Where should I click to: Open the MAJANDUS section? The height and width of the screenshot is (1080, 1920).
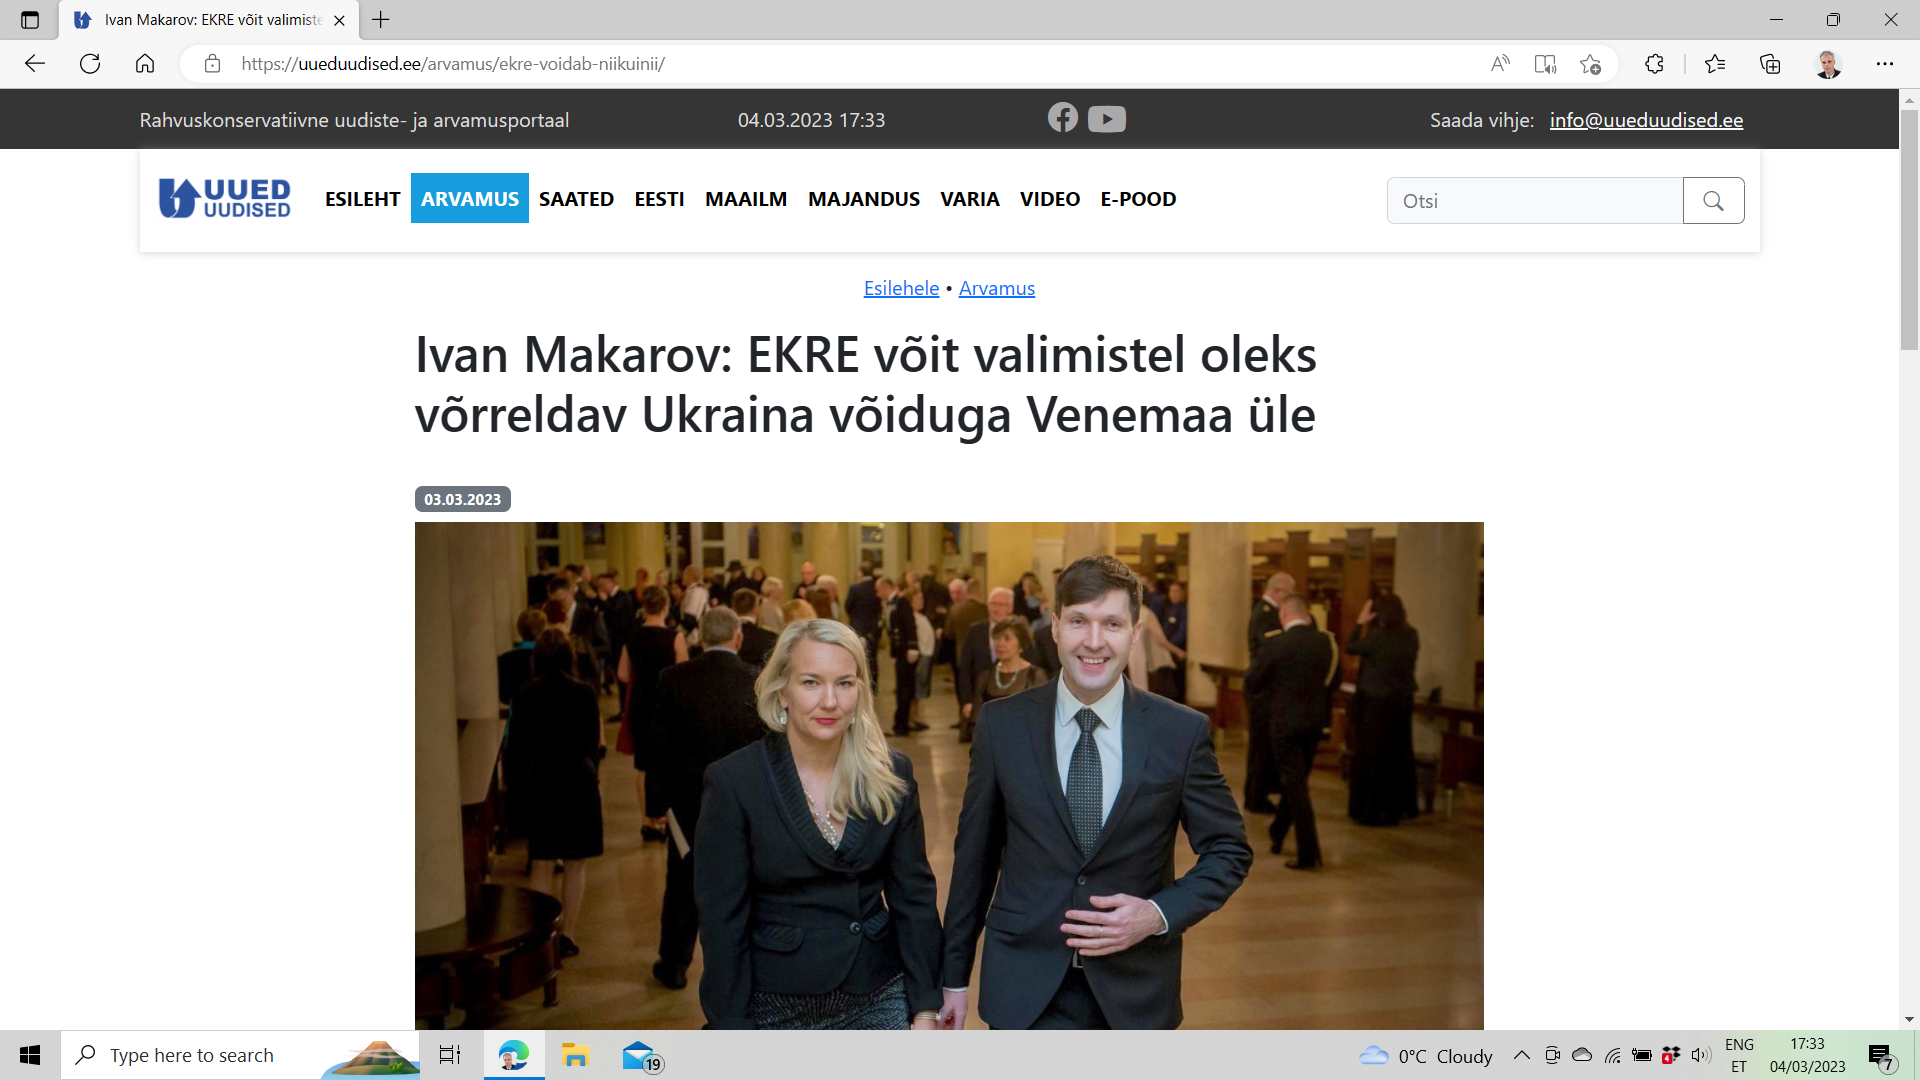coord(864,199)
